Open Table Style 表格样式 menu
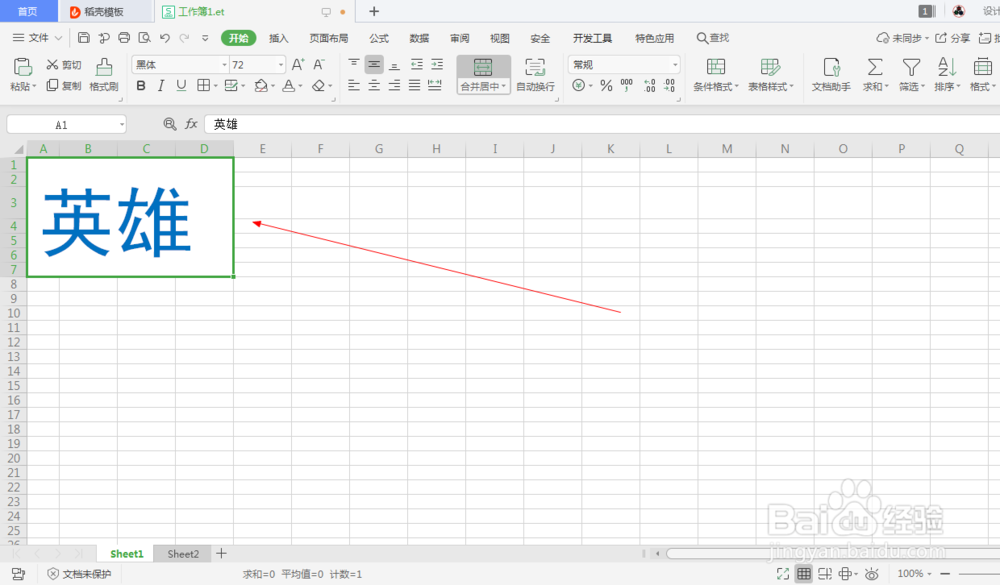 click(x=770, y=75)
